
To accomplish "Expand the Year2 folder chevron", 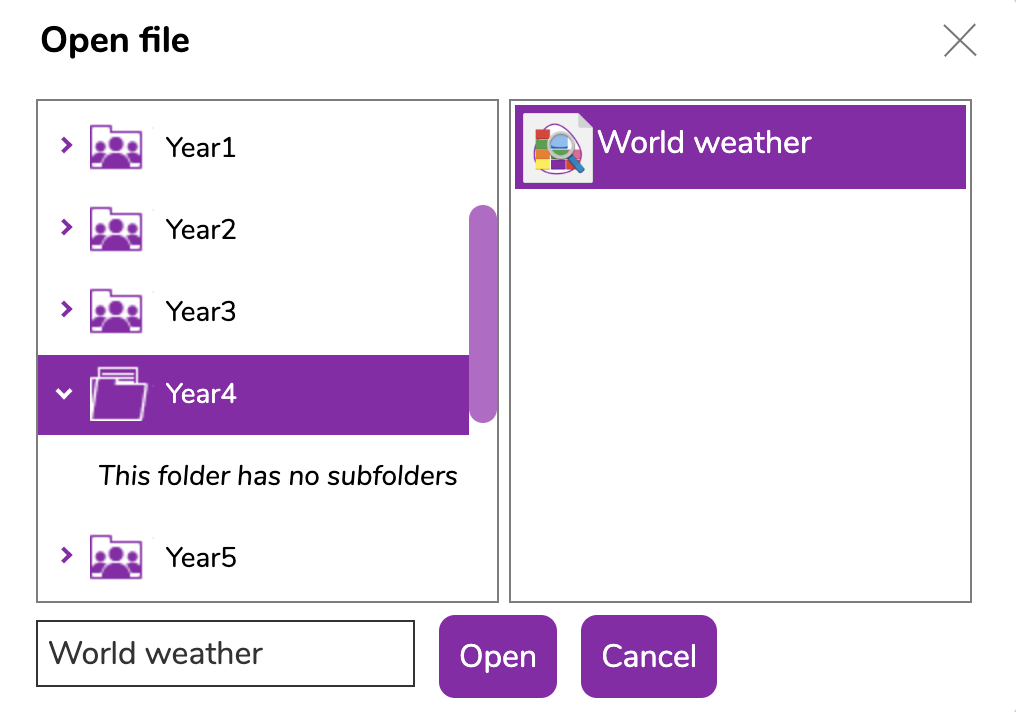I will tap(66, 228).
